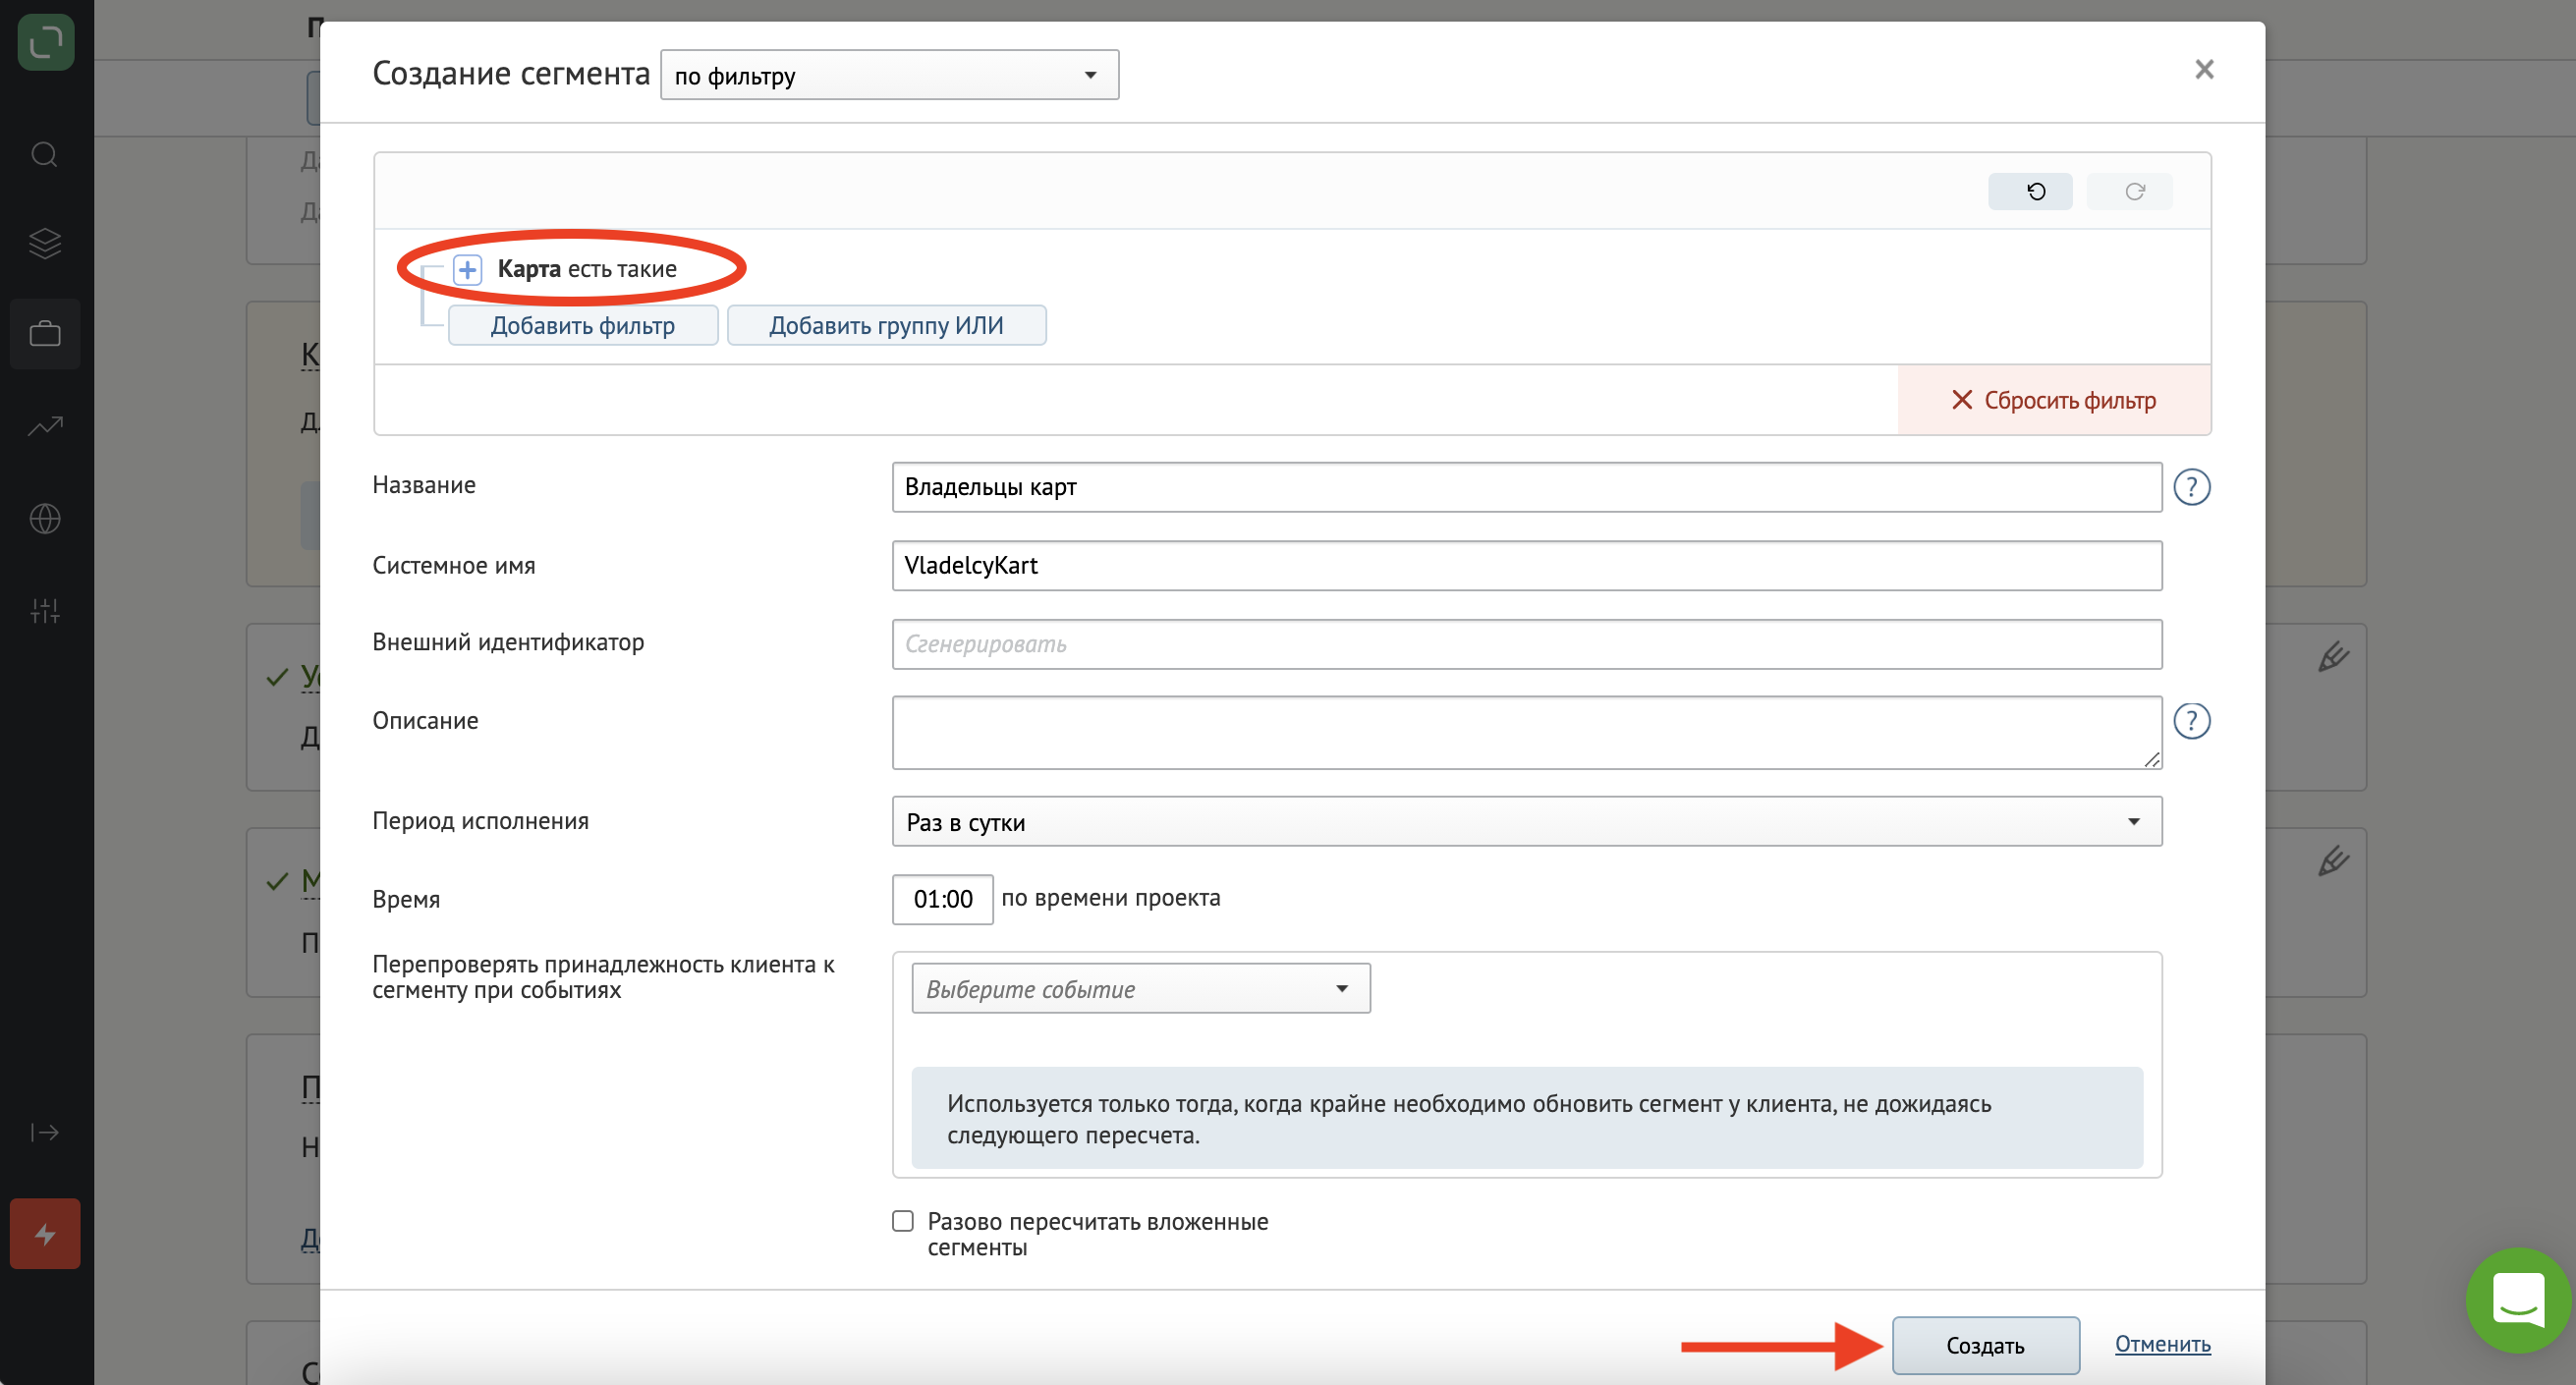Focus the Название input field
The width and height of the screenshot is (2576, 1385).
(1526, 487)
